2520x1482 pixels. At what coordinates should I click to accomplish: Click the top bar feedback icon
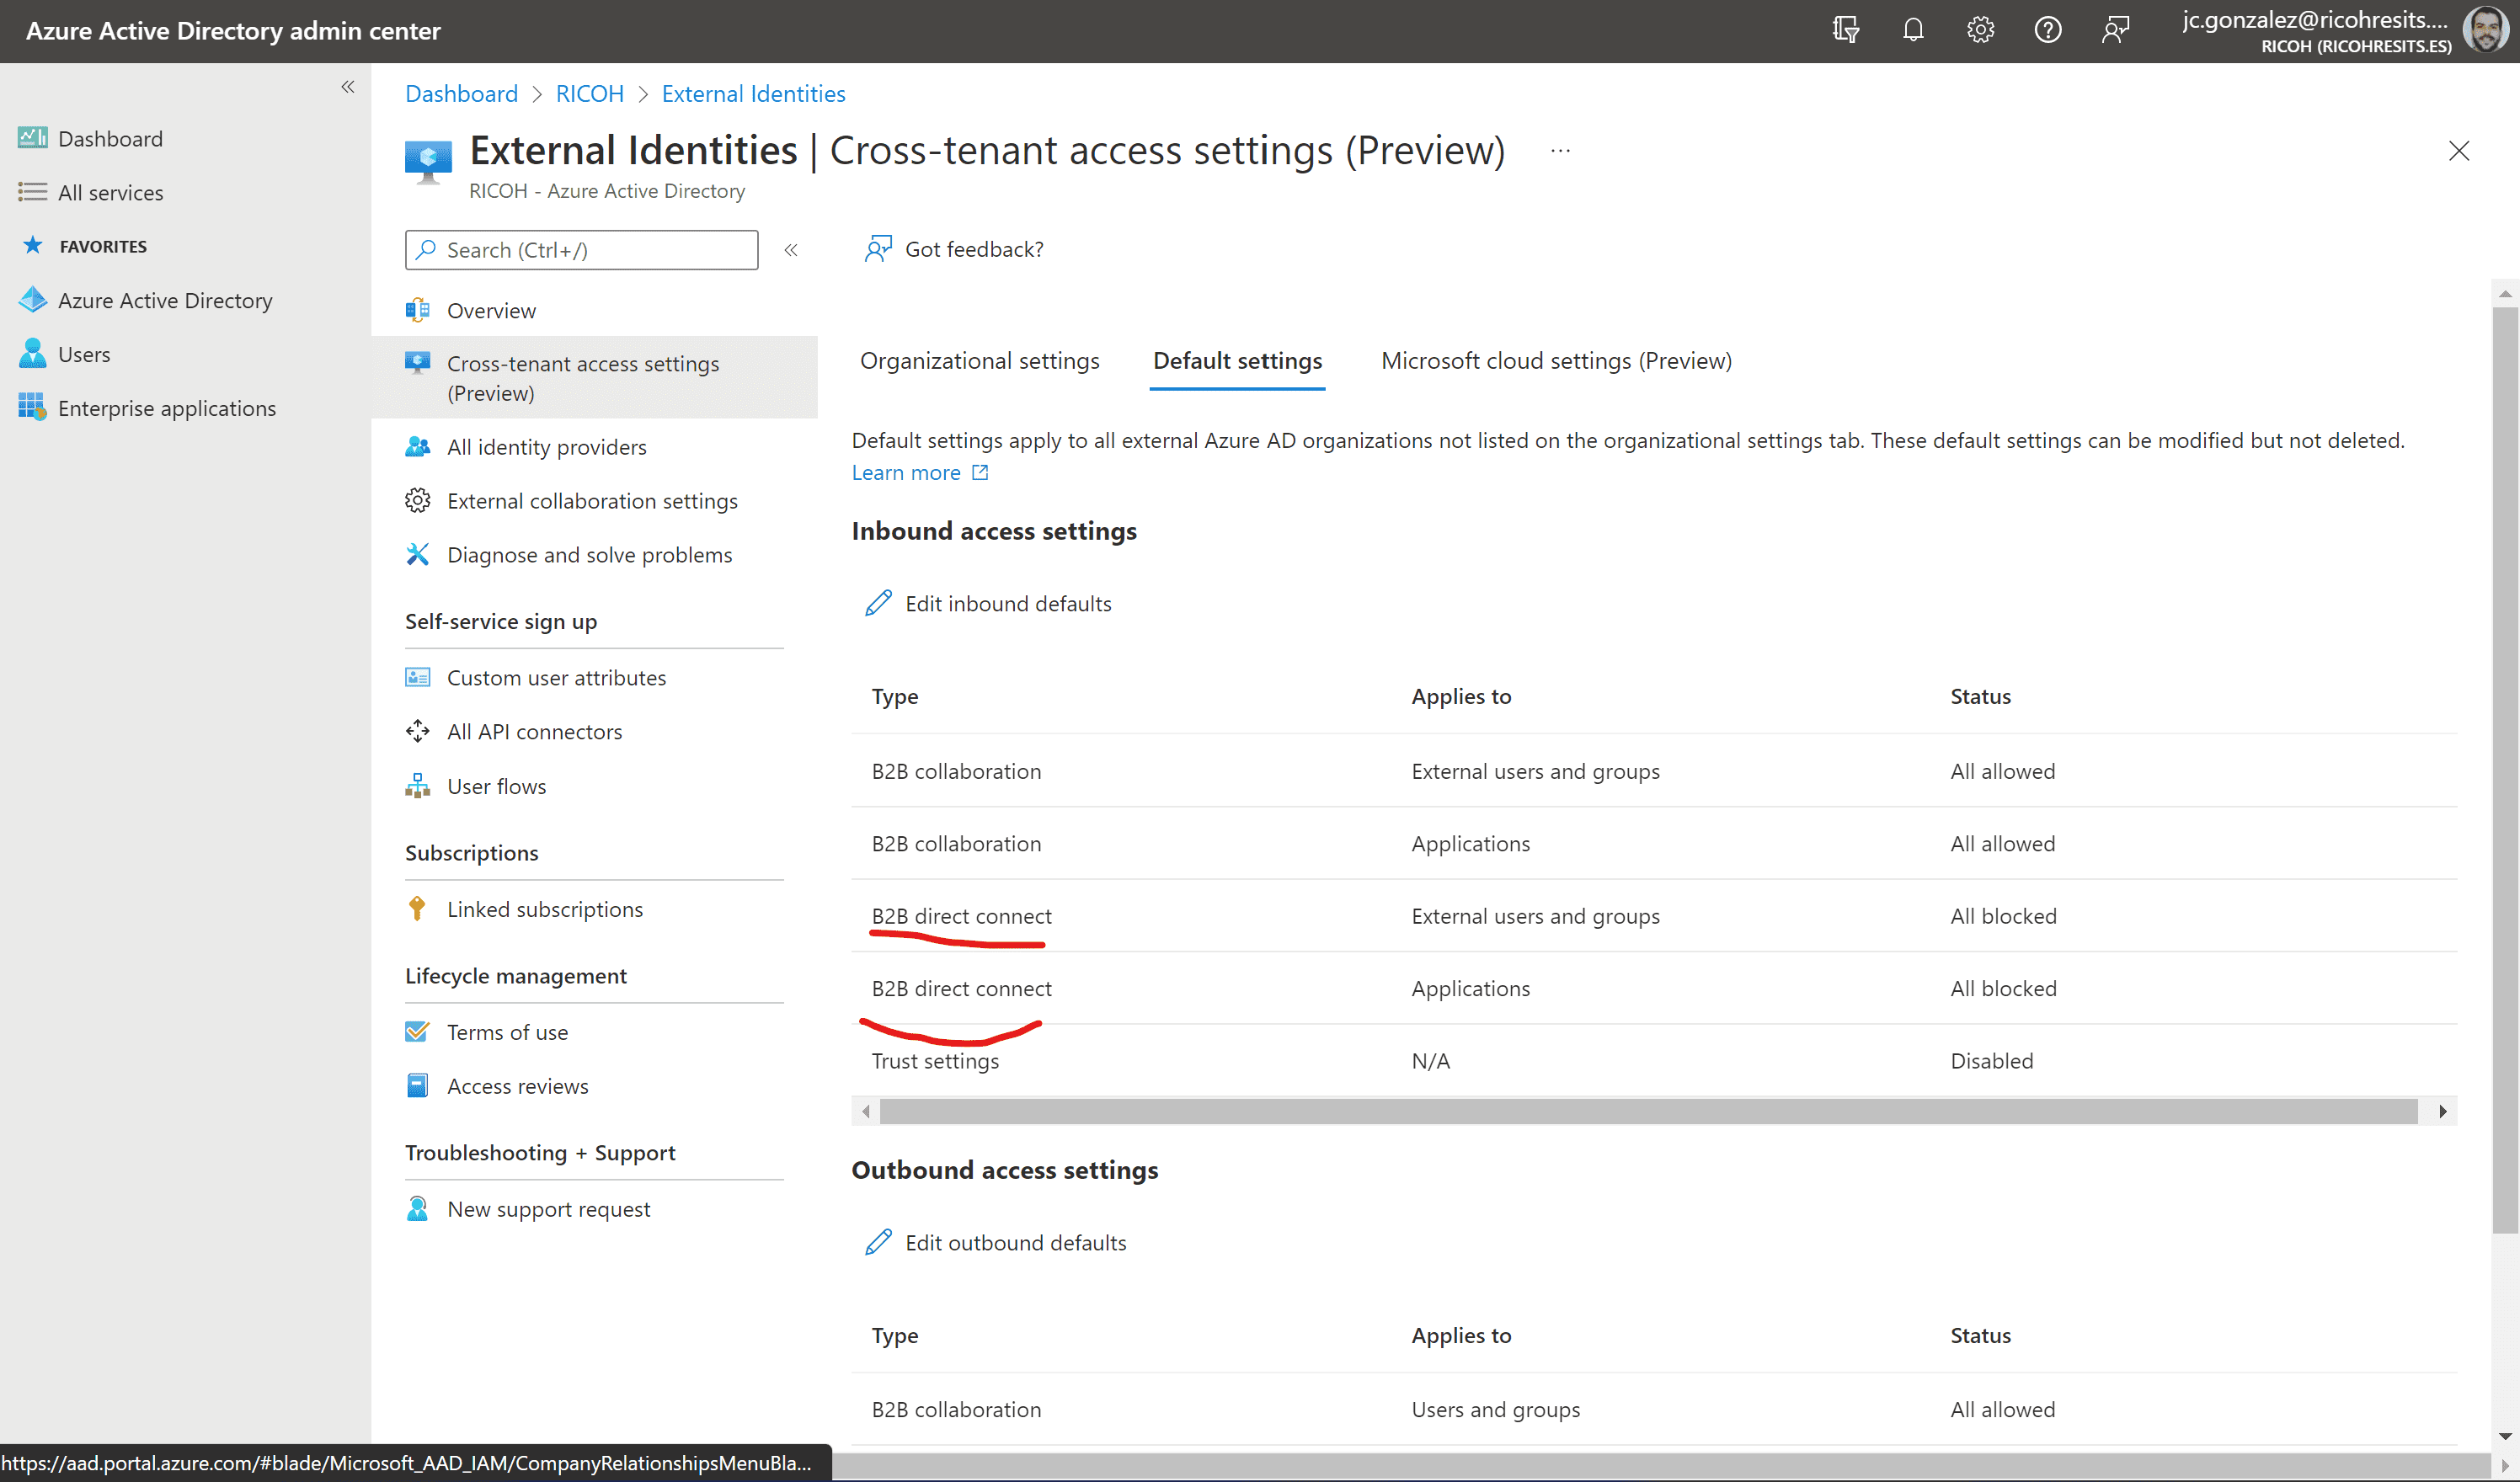point(2115,30)
